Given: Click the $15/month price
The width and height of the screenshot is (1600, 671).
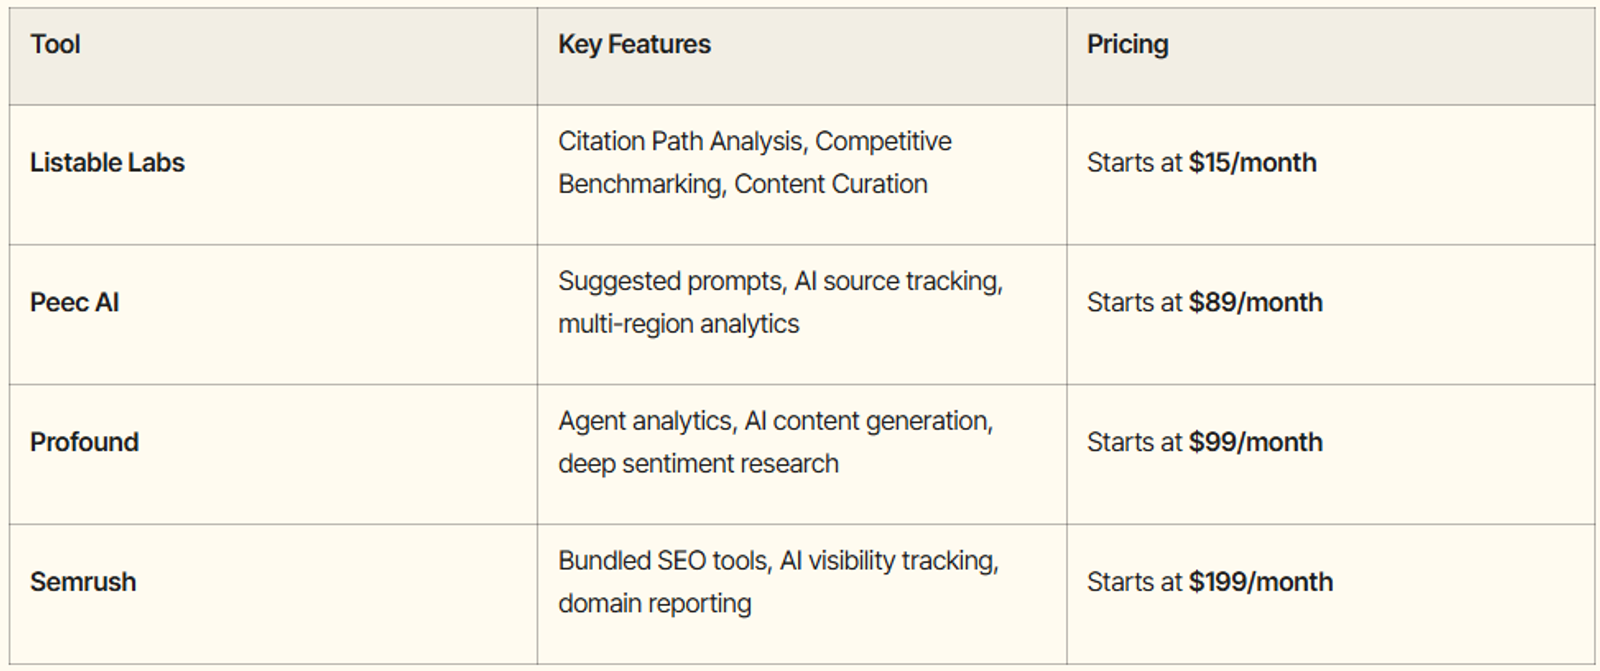Looking at the screenshot, I should (x=1252, y=162).
